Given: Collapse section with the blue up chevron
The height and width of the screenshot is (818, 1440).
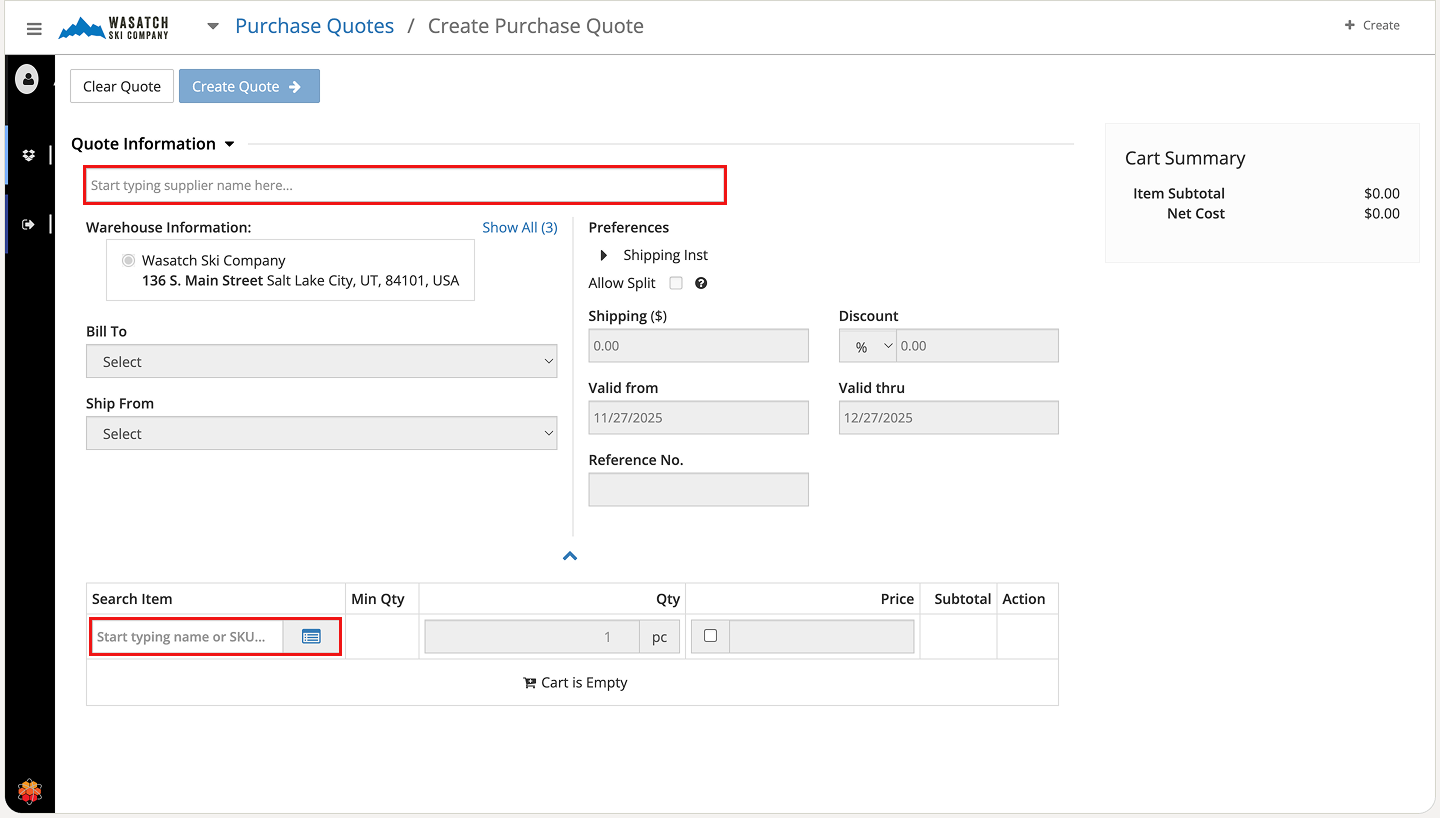Looking at the screenshot, I should tap(570, 556).
